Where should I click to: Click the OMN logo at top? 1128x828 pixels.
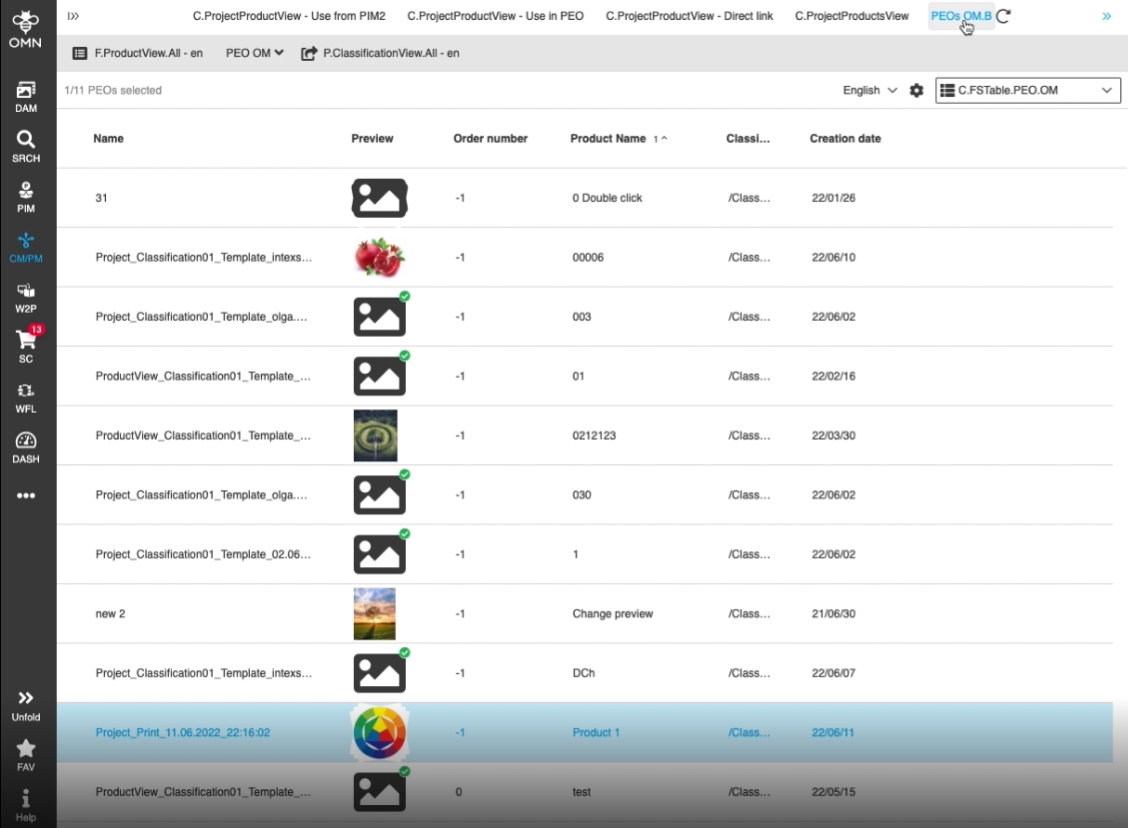pos(25,29)
